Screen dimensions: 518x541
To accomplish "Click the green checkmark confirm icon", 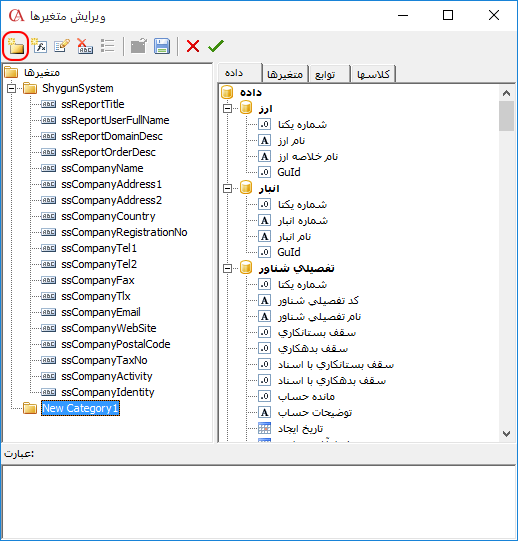I will pos(216,46).
